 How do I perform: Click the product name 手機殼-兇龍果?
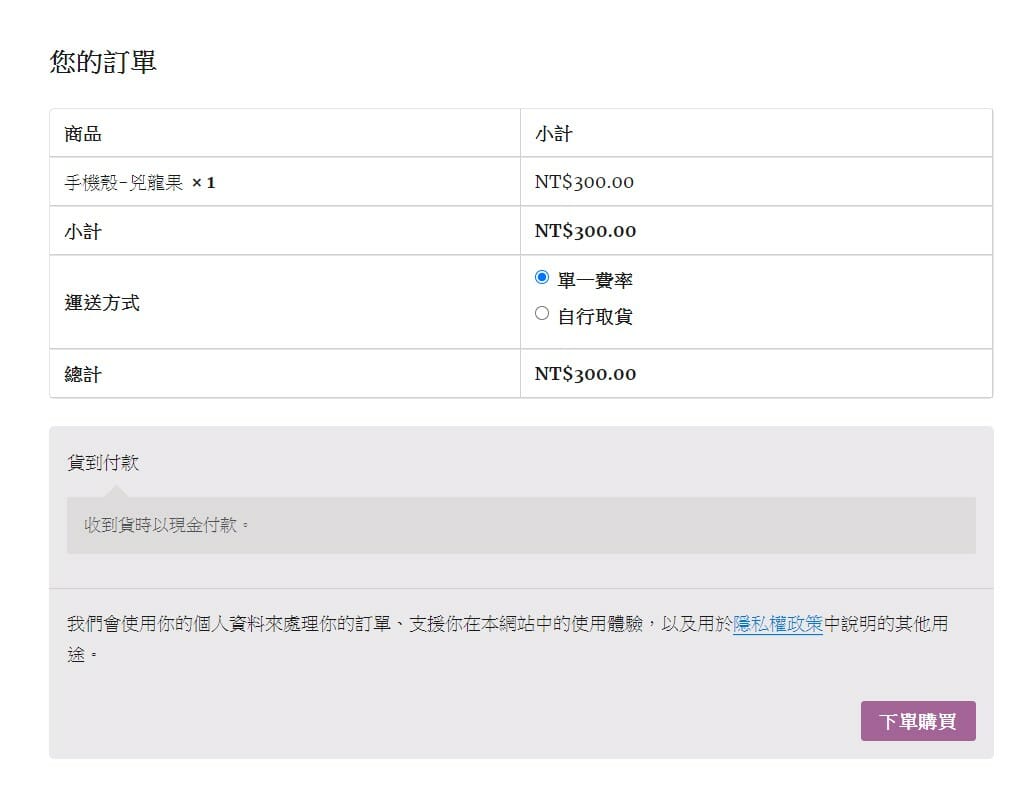coord(123,183)
